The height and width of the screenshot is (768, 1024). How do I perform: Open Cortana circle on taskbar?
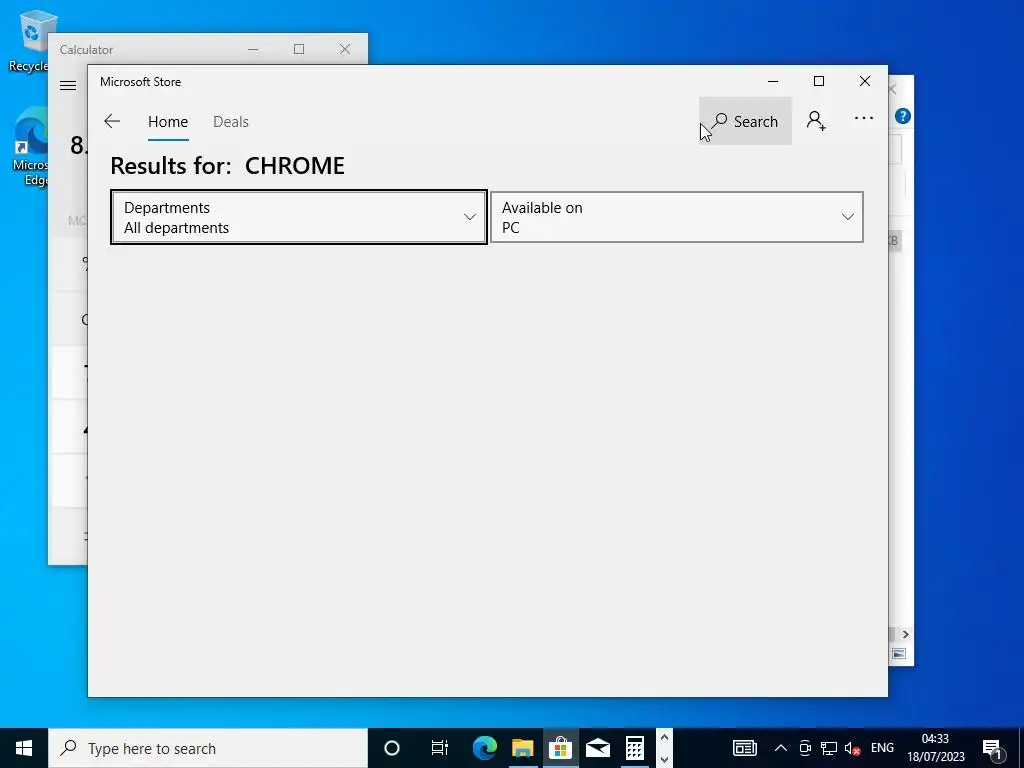(x=392, y=748)
